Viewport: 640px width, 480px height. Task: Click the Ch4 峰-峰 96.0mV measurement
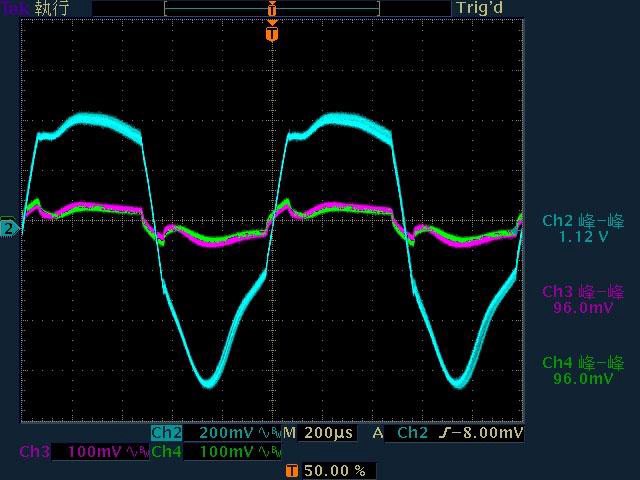point(582,371)
